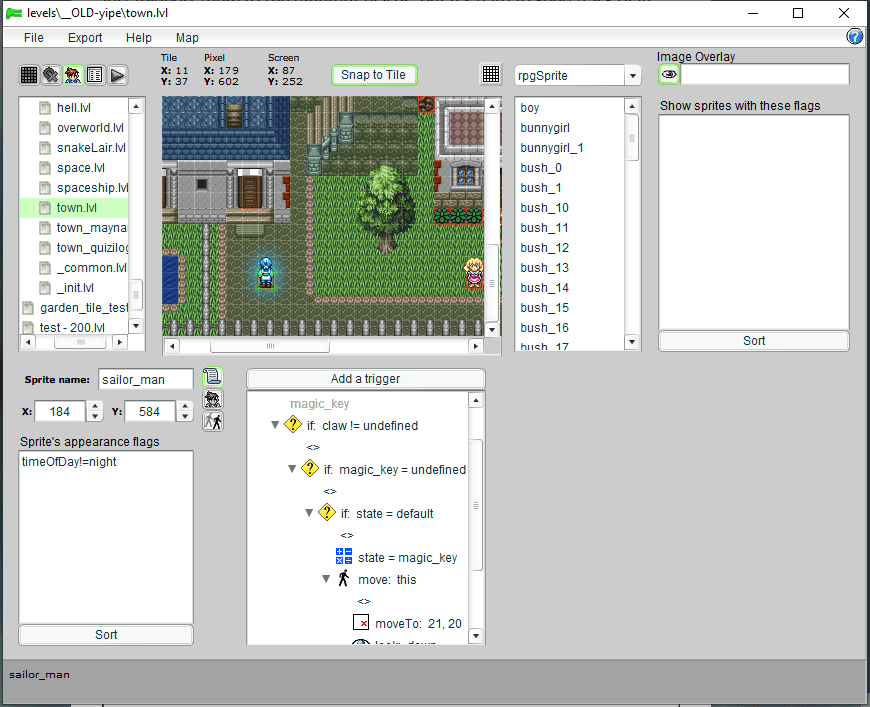Click the script scroll icon beside sprite name
870x707 pixels.
tap(212, 377)
